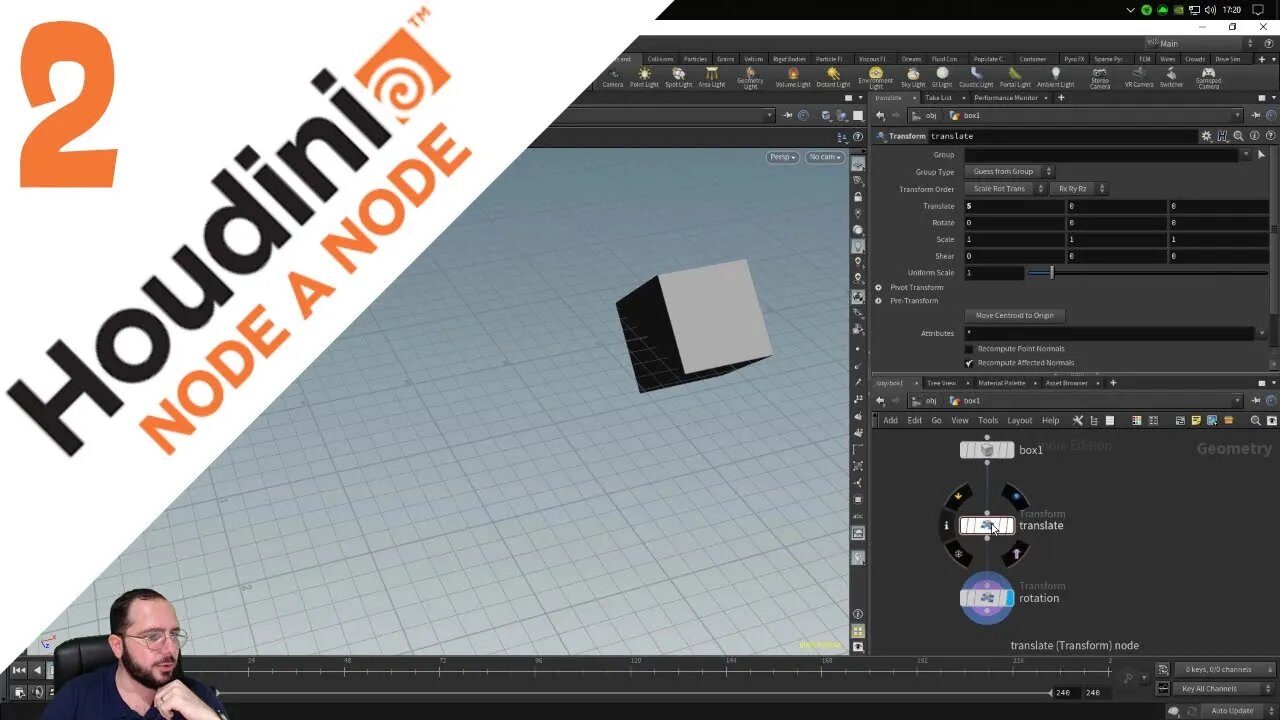Screen dimensions: 1280x720
Task: Click the parameter pane search icon
Action: (x=1238, y=136)
